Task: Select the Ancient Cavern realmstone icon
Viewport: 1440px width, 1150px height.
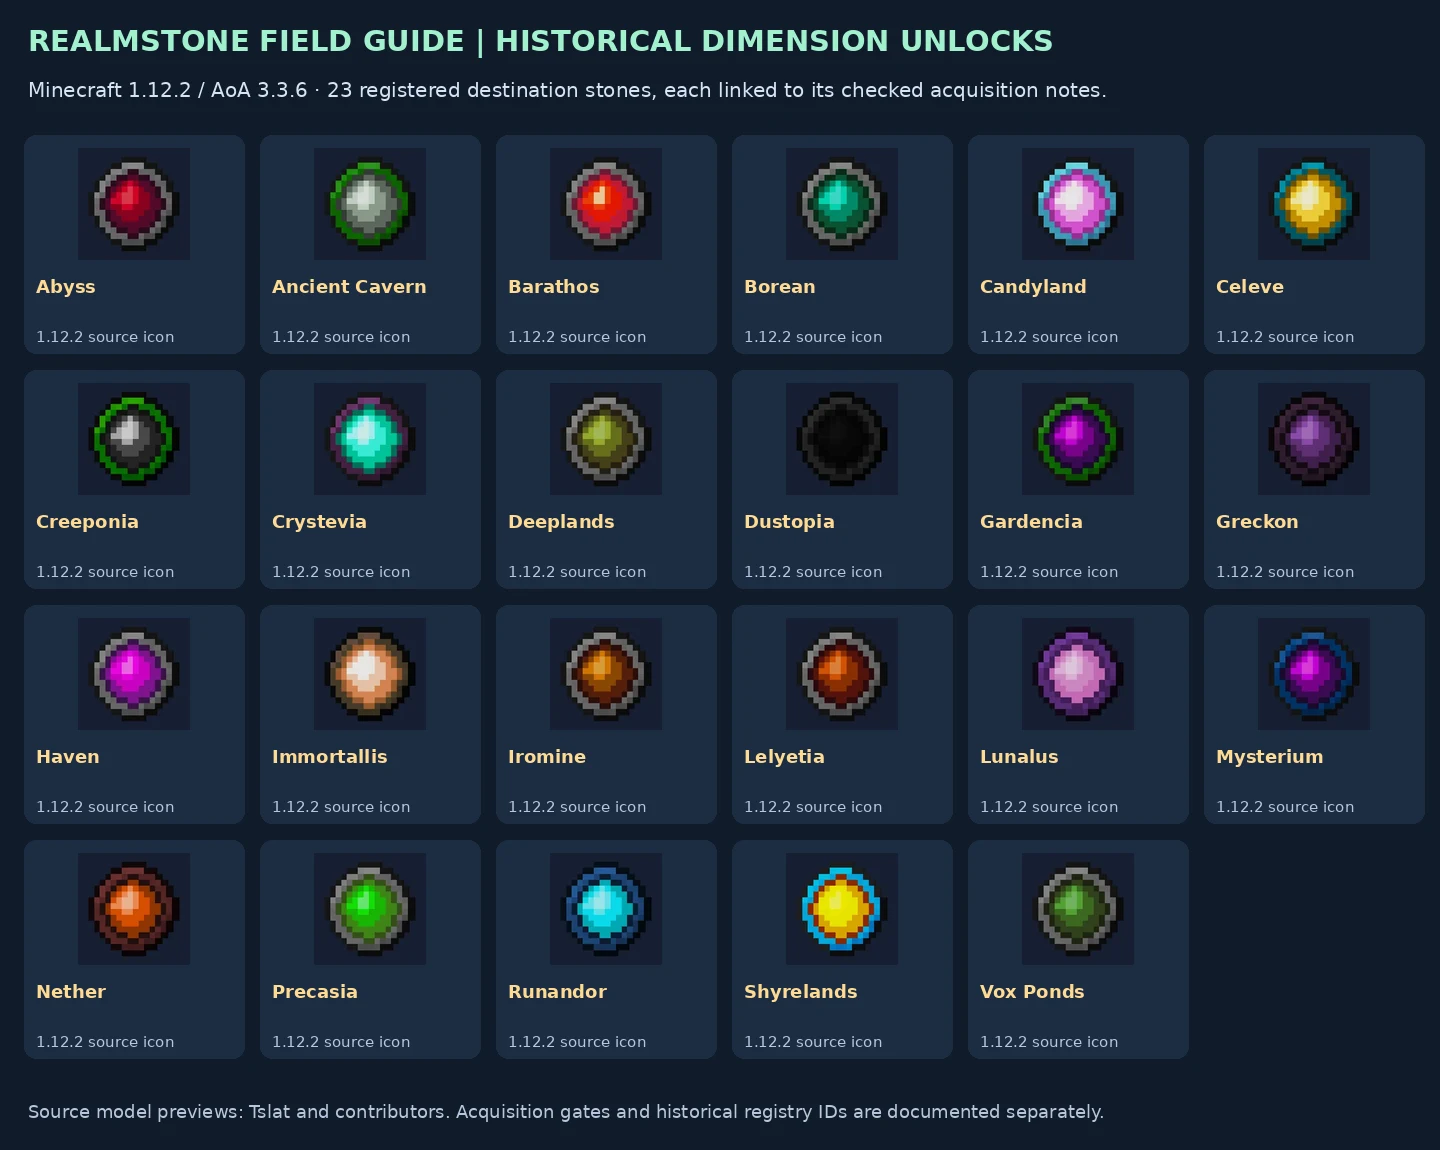Action: tap(370, 204)
